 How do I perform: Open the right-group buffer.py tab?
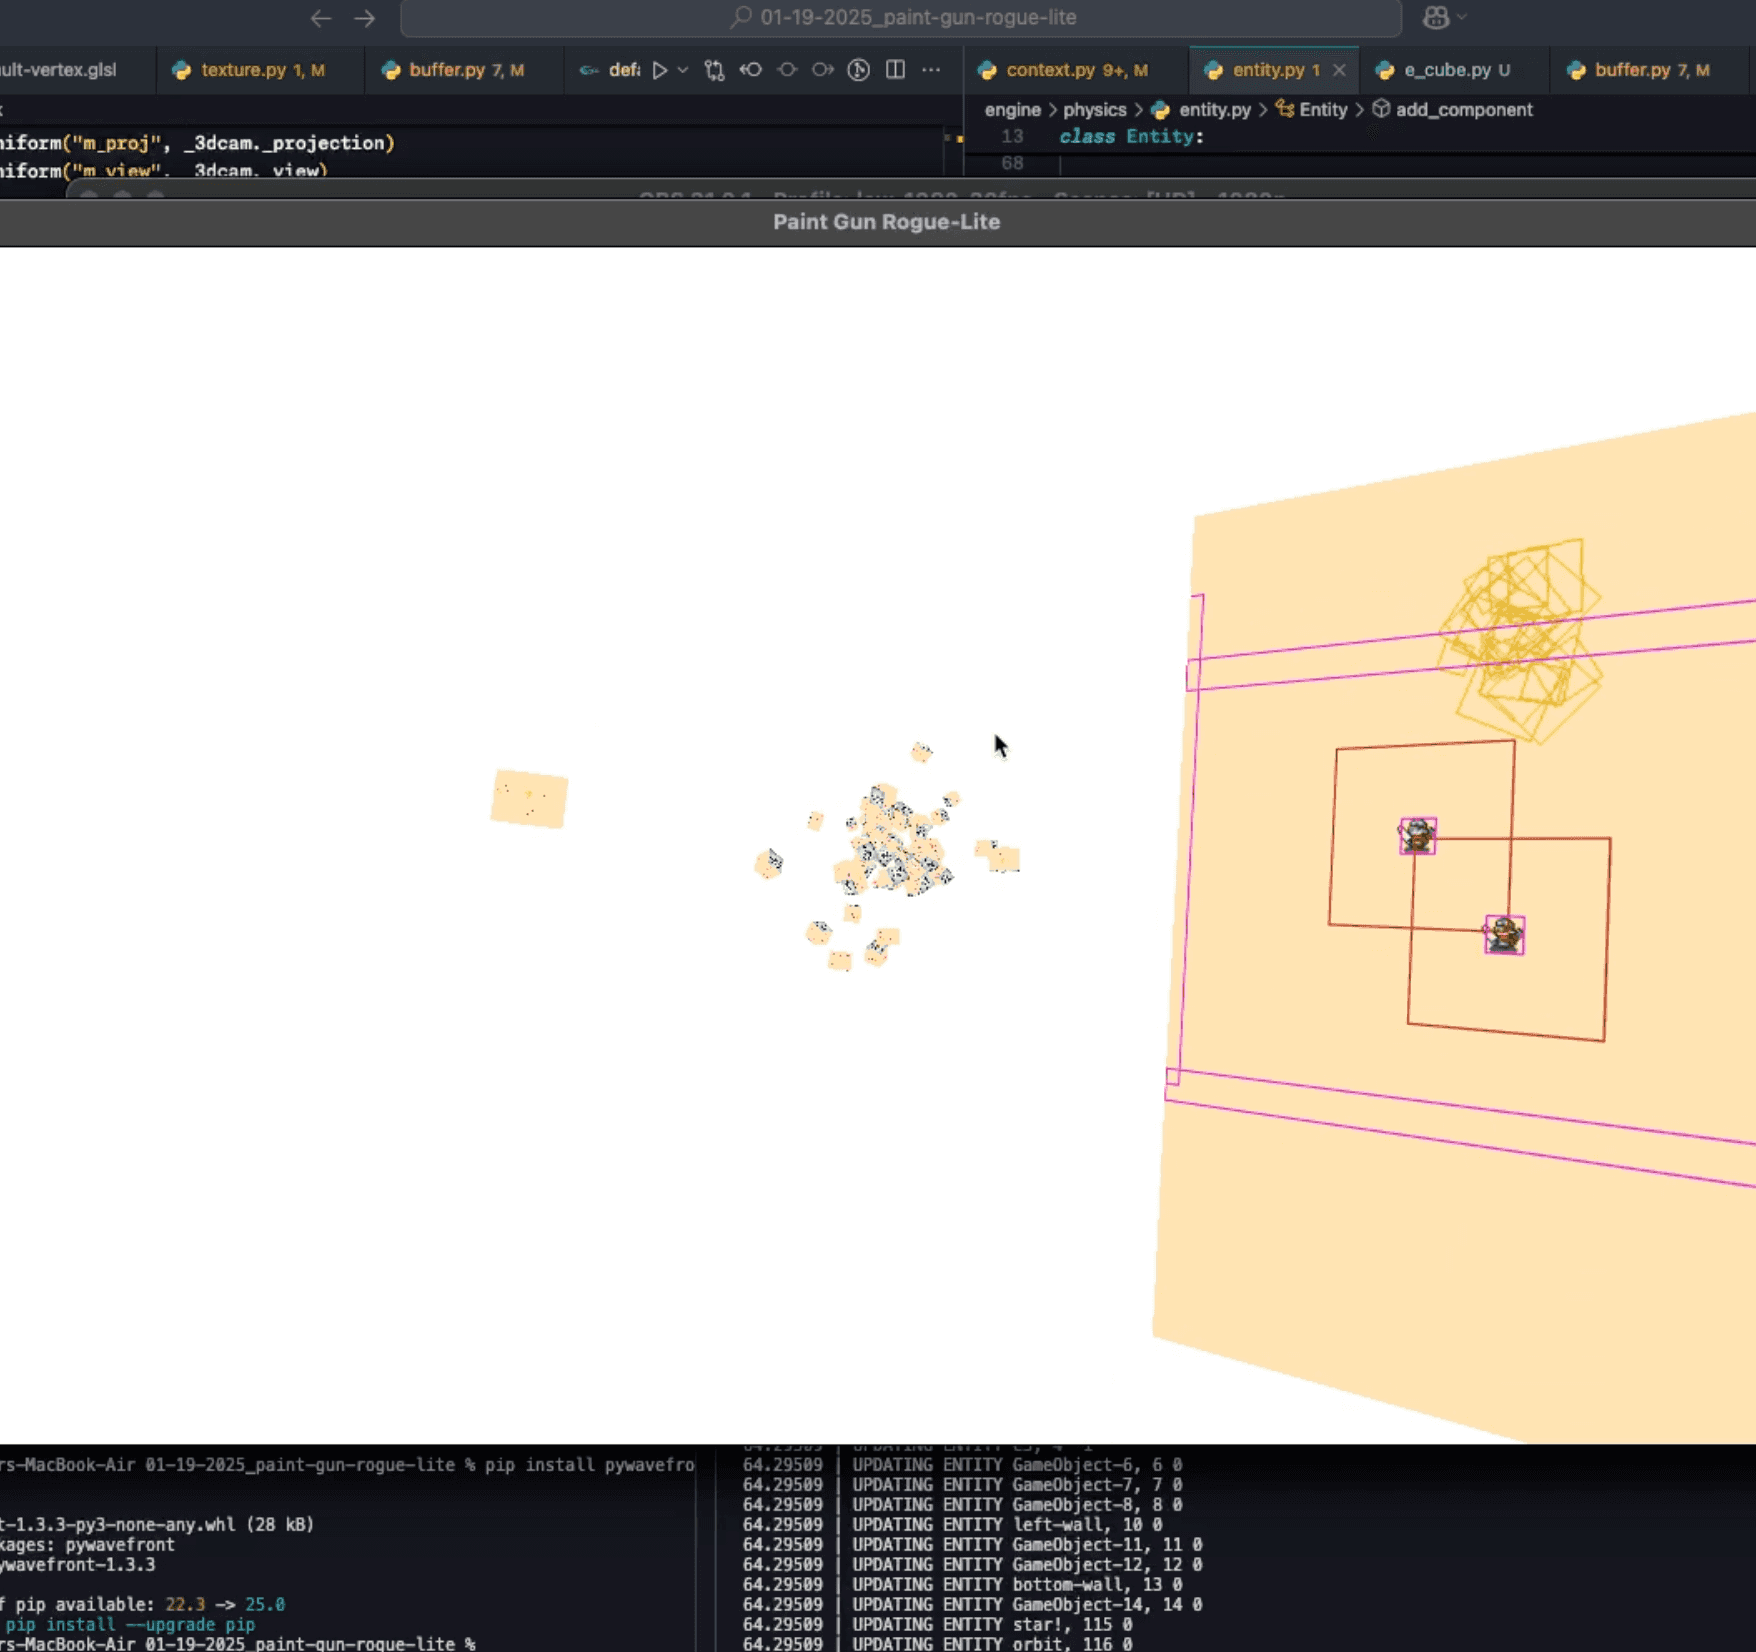(1650, 70)
